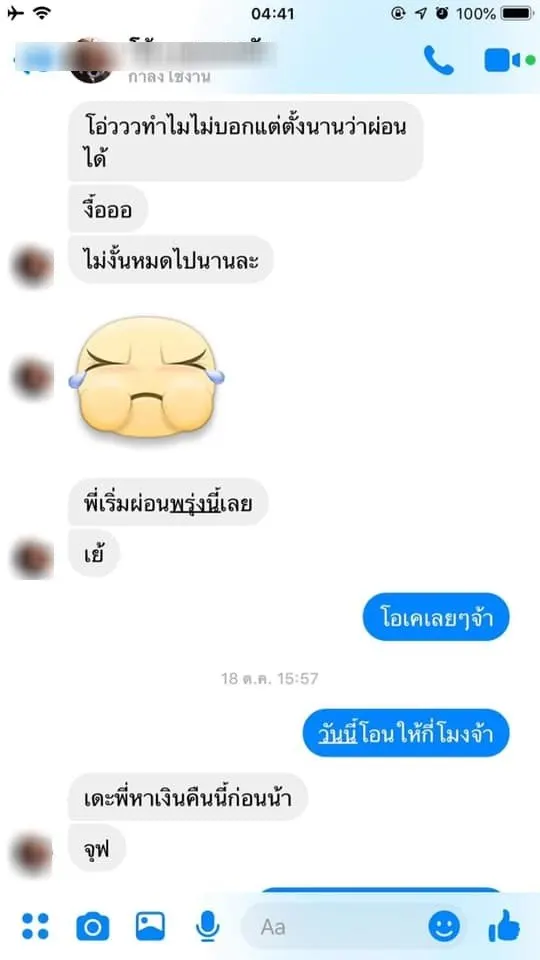The width and height of the screenshot is (540, 960).
Task: Select the งื้อออ message bubble
Action: [108, 209]
